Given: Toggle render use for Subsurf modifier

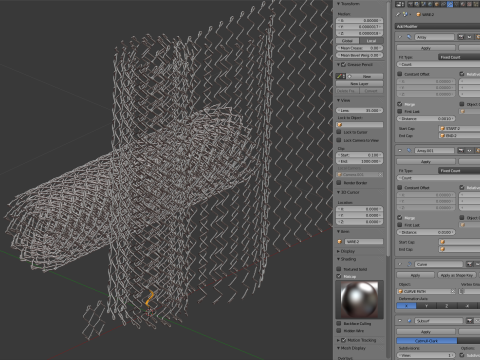Looking at the screenshot, I should 470,321.
